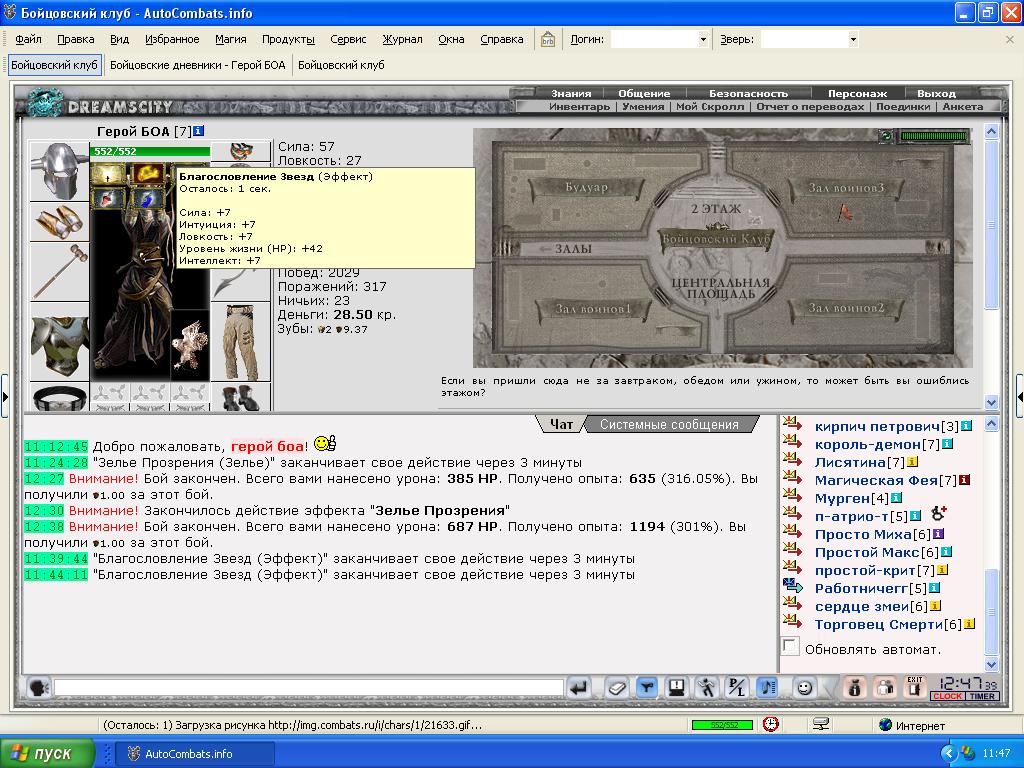Click the arrow icon left of Работничегг

(792, 587)
